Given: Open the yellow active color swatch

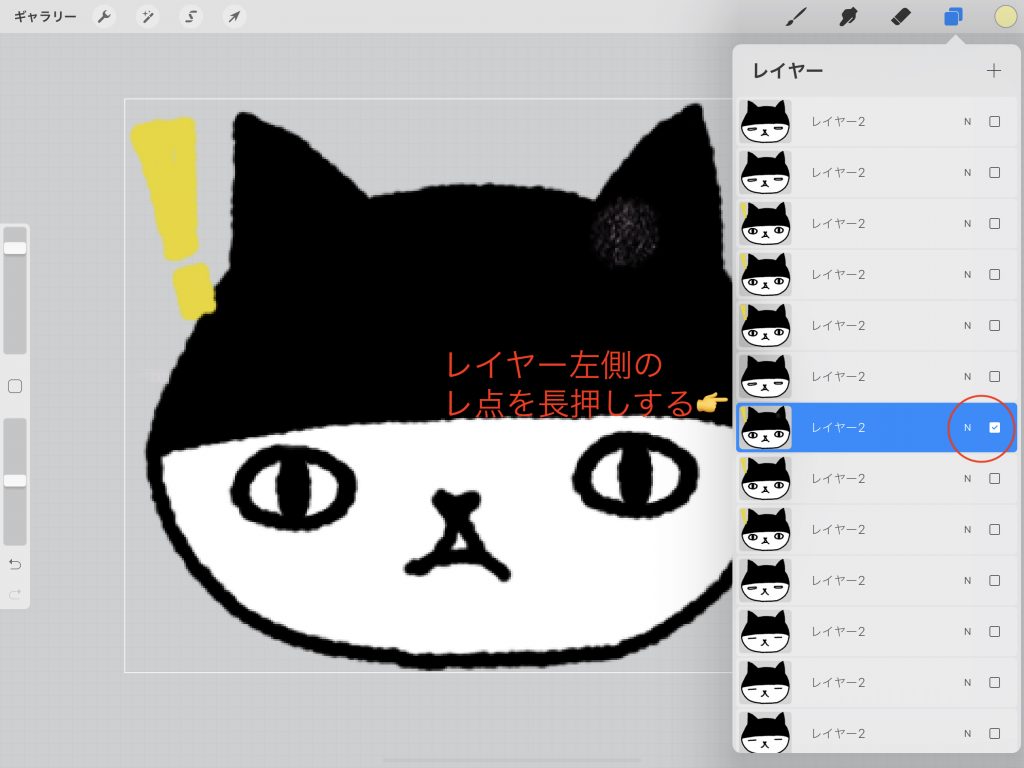Looking at the screenshot, I should [1004, 16].
